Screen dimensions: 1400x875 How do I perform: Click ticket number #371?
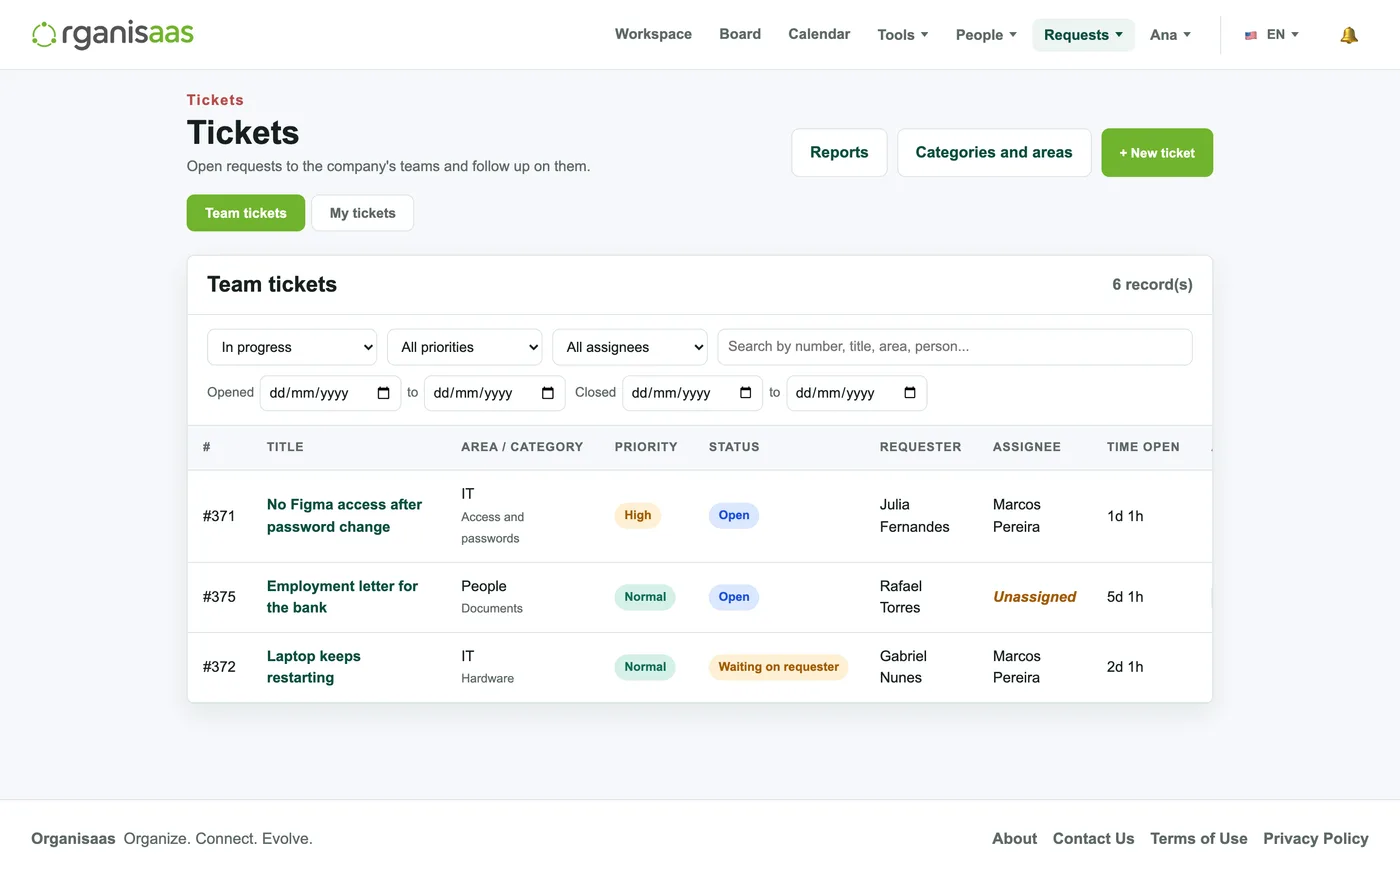[x=219, y=516]
